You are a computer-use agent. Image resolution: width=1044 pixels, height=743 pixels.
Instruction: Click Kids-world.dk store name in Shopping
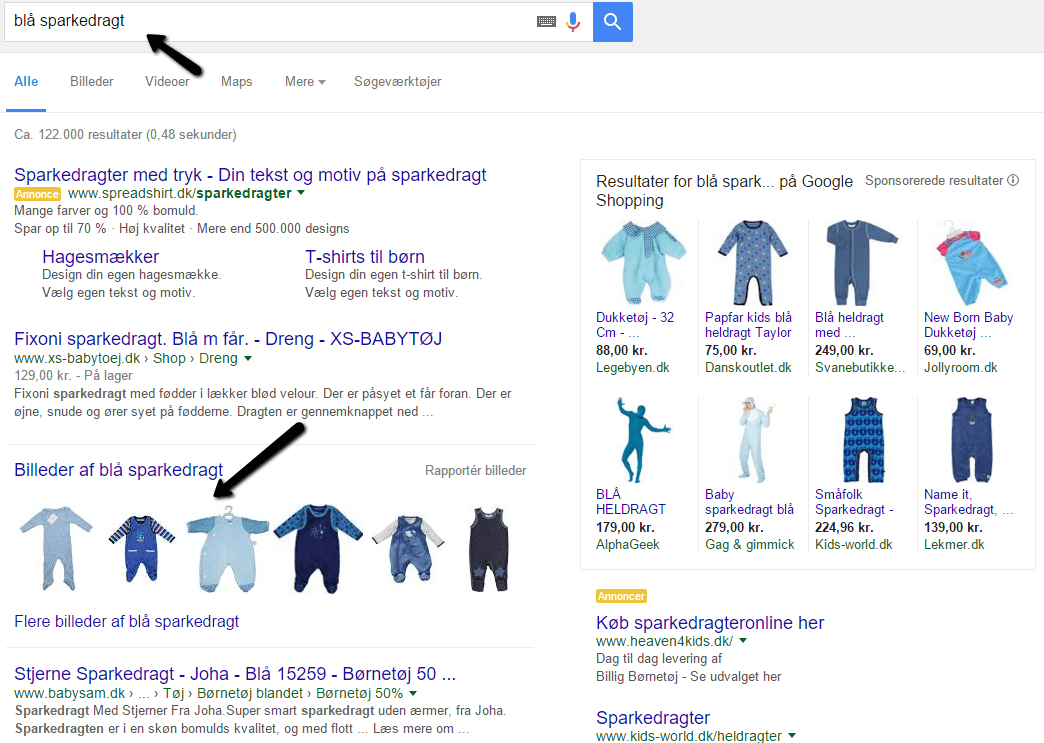[854, 545]
